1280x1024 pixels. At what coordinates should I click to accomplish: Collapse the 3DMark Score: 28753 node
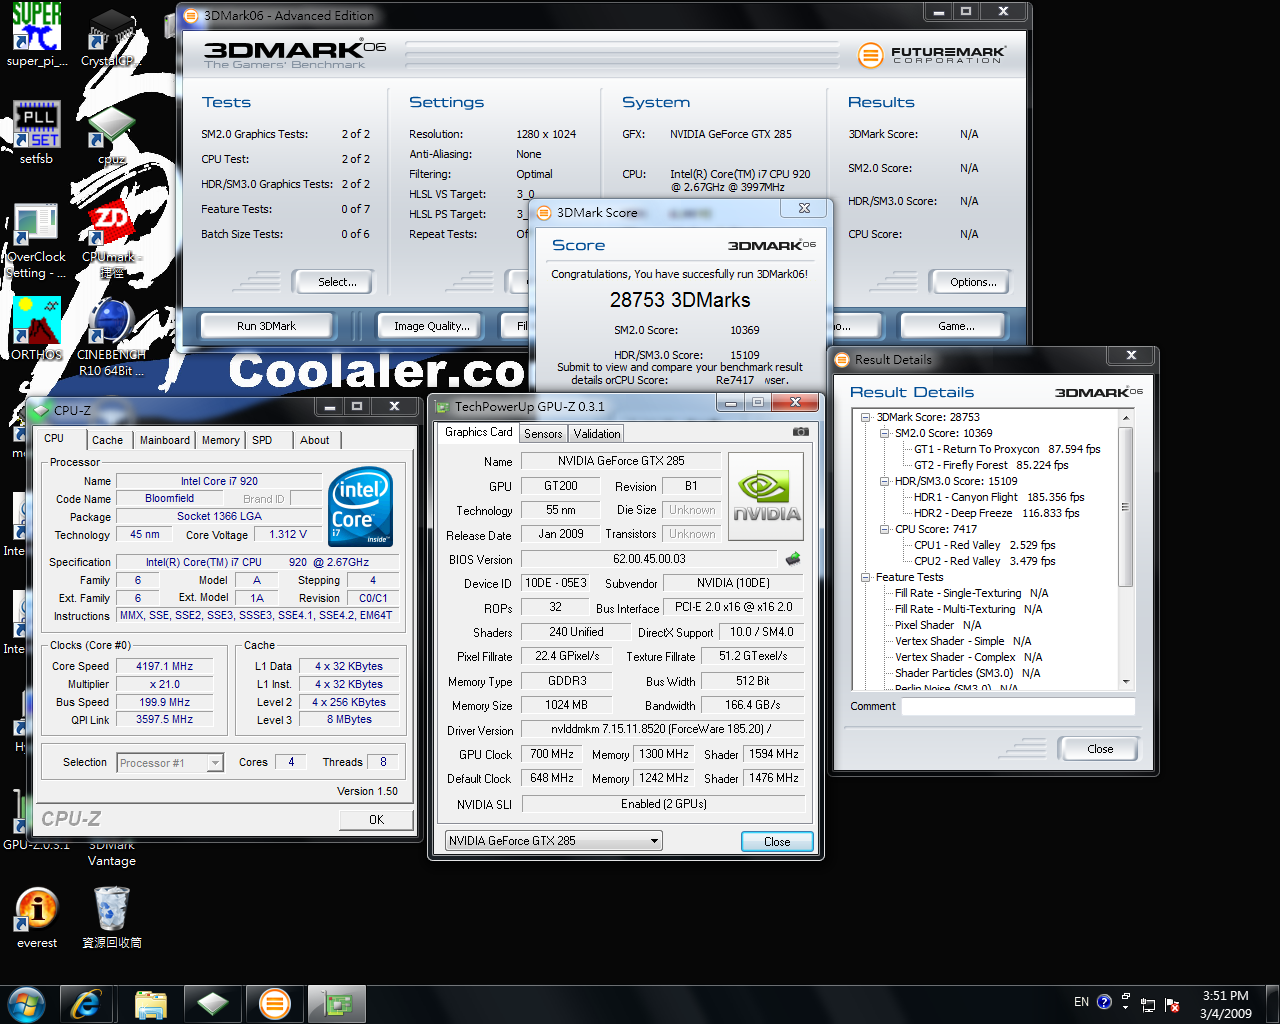(x=866, y=417)
